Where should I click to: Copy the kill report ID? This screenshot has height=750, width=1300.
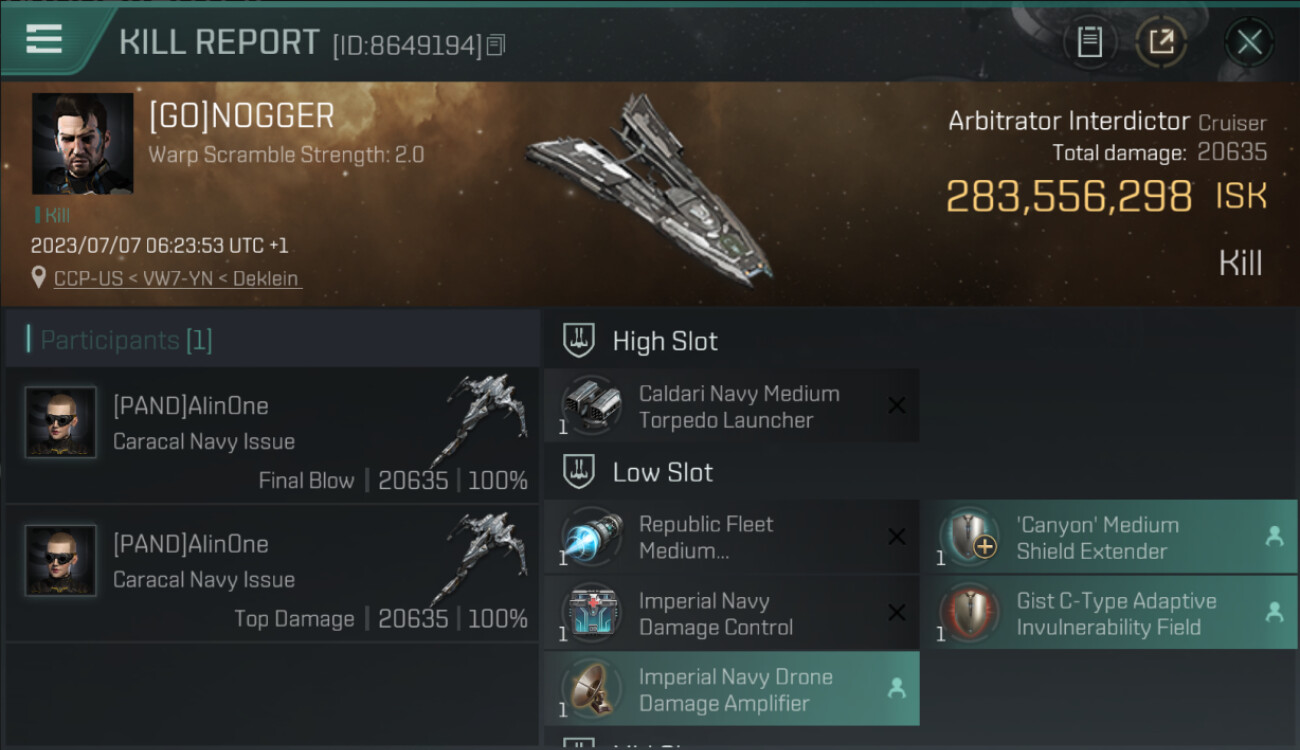[497, 45]
